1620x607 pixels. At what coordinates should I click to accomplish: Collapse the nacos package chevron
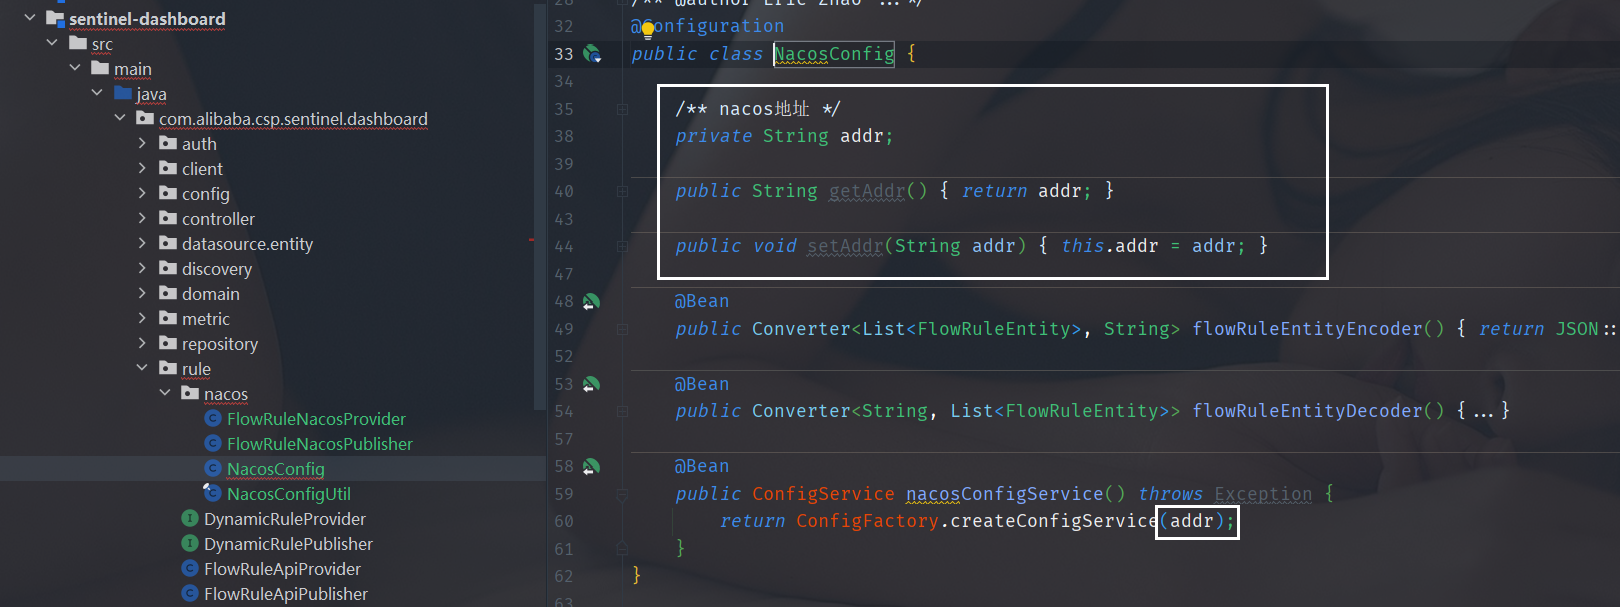click(x=165, y=393)
